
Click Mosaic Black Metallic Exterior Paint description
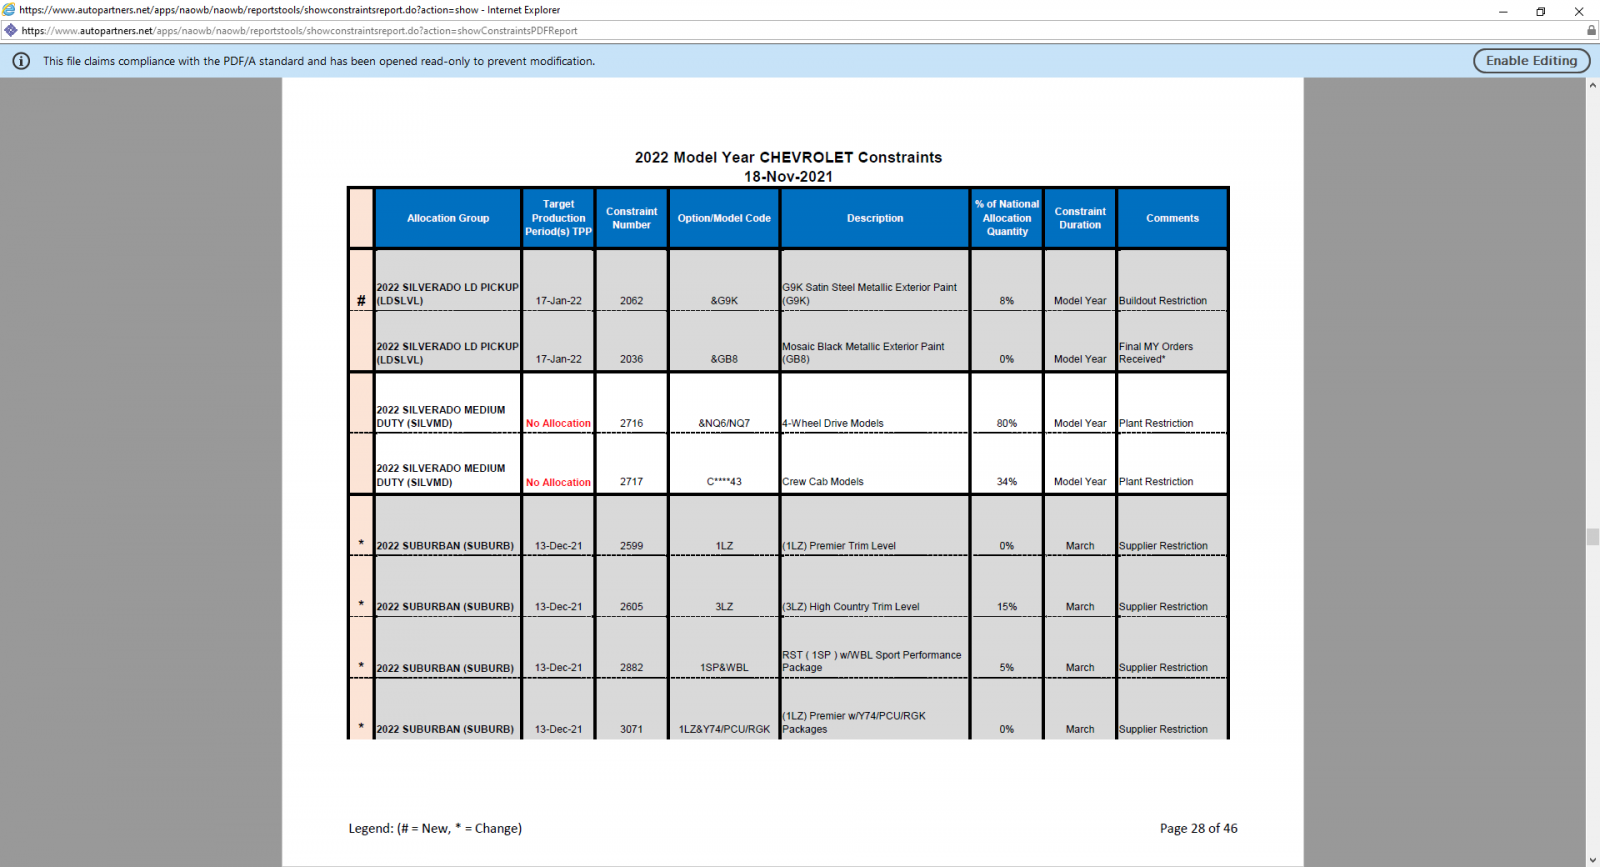[863, 353]
